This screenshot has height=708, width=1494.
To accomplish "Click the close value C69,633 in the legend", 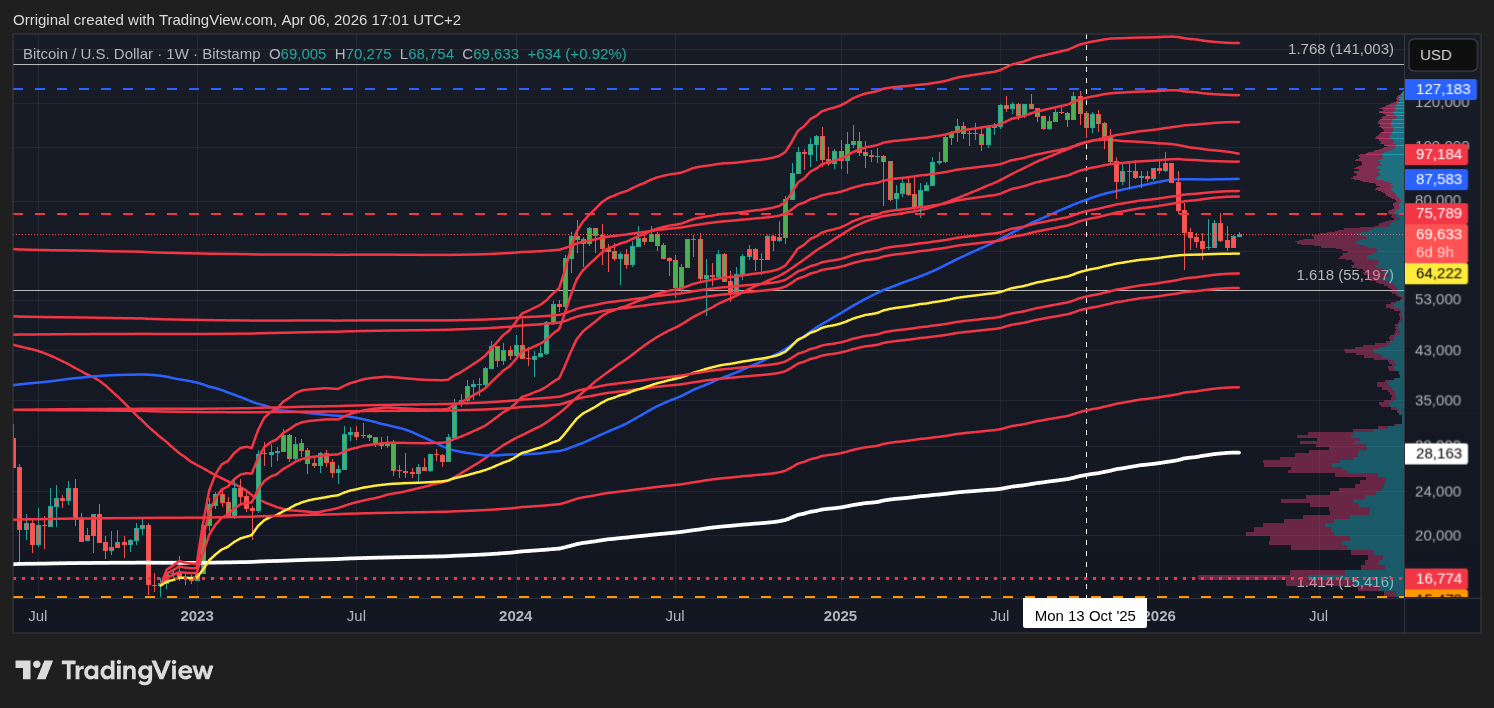I will pos(491,54).
